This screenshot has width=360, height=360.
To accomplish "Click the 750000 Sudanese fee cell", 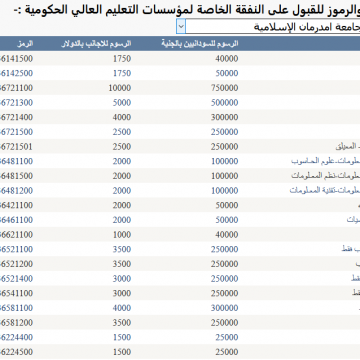I will 224,88.
